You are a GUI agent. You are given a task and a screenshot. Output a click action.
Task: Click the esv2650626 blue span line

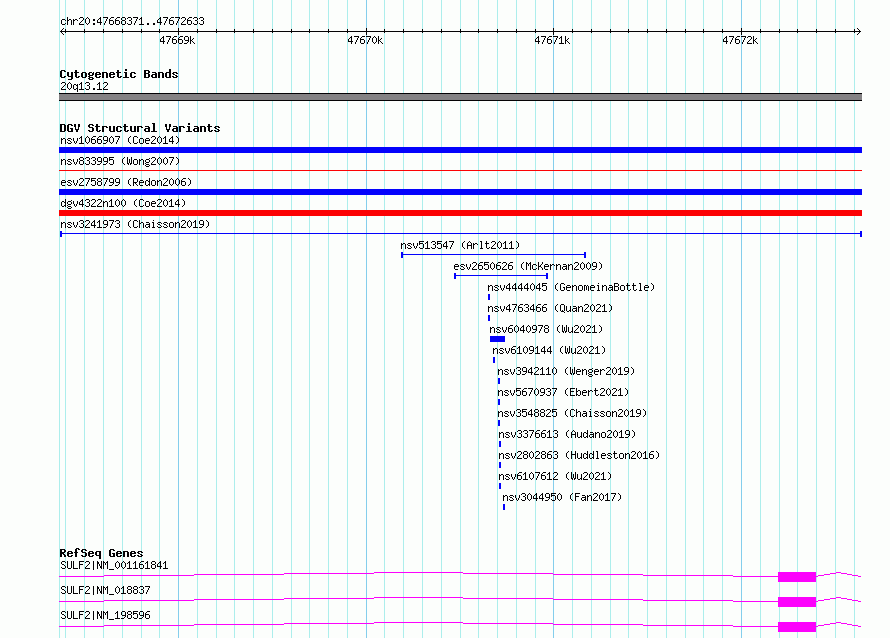(x=501, y=276)
